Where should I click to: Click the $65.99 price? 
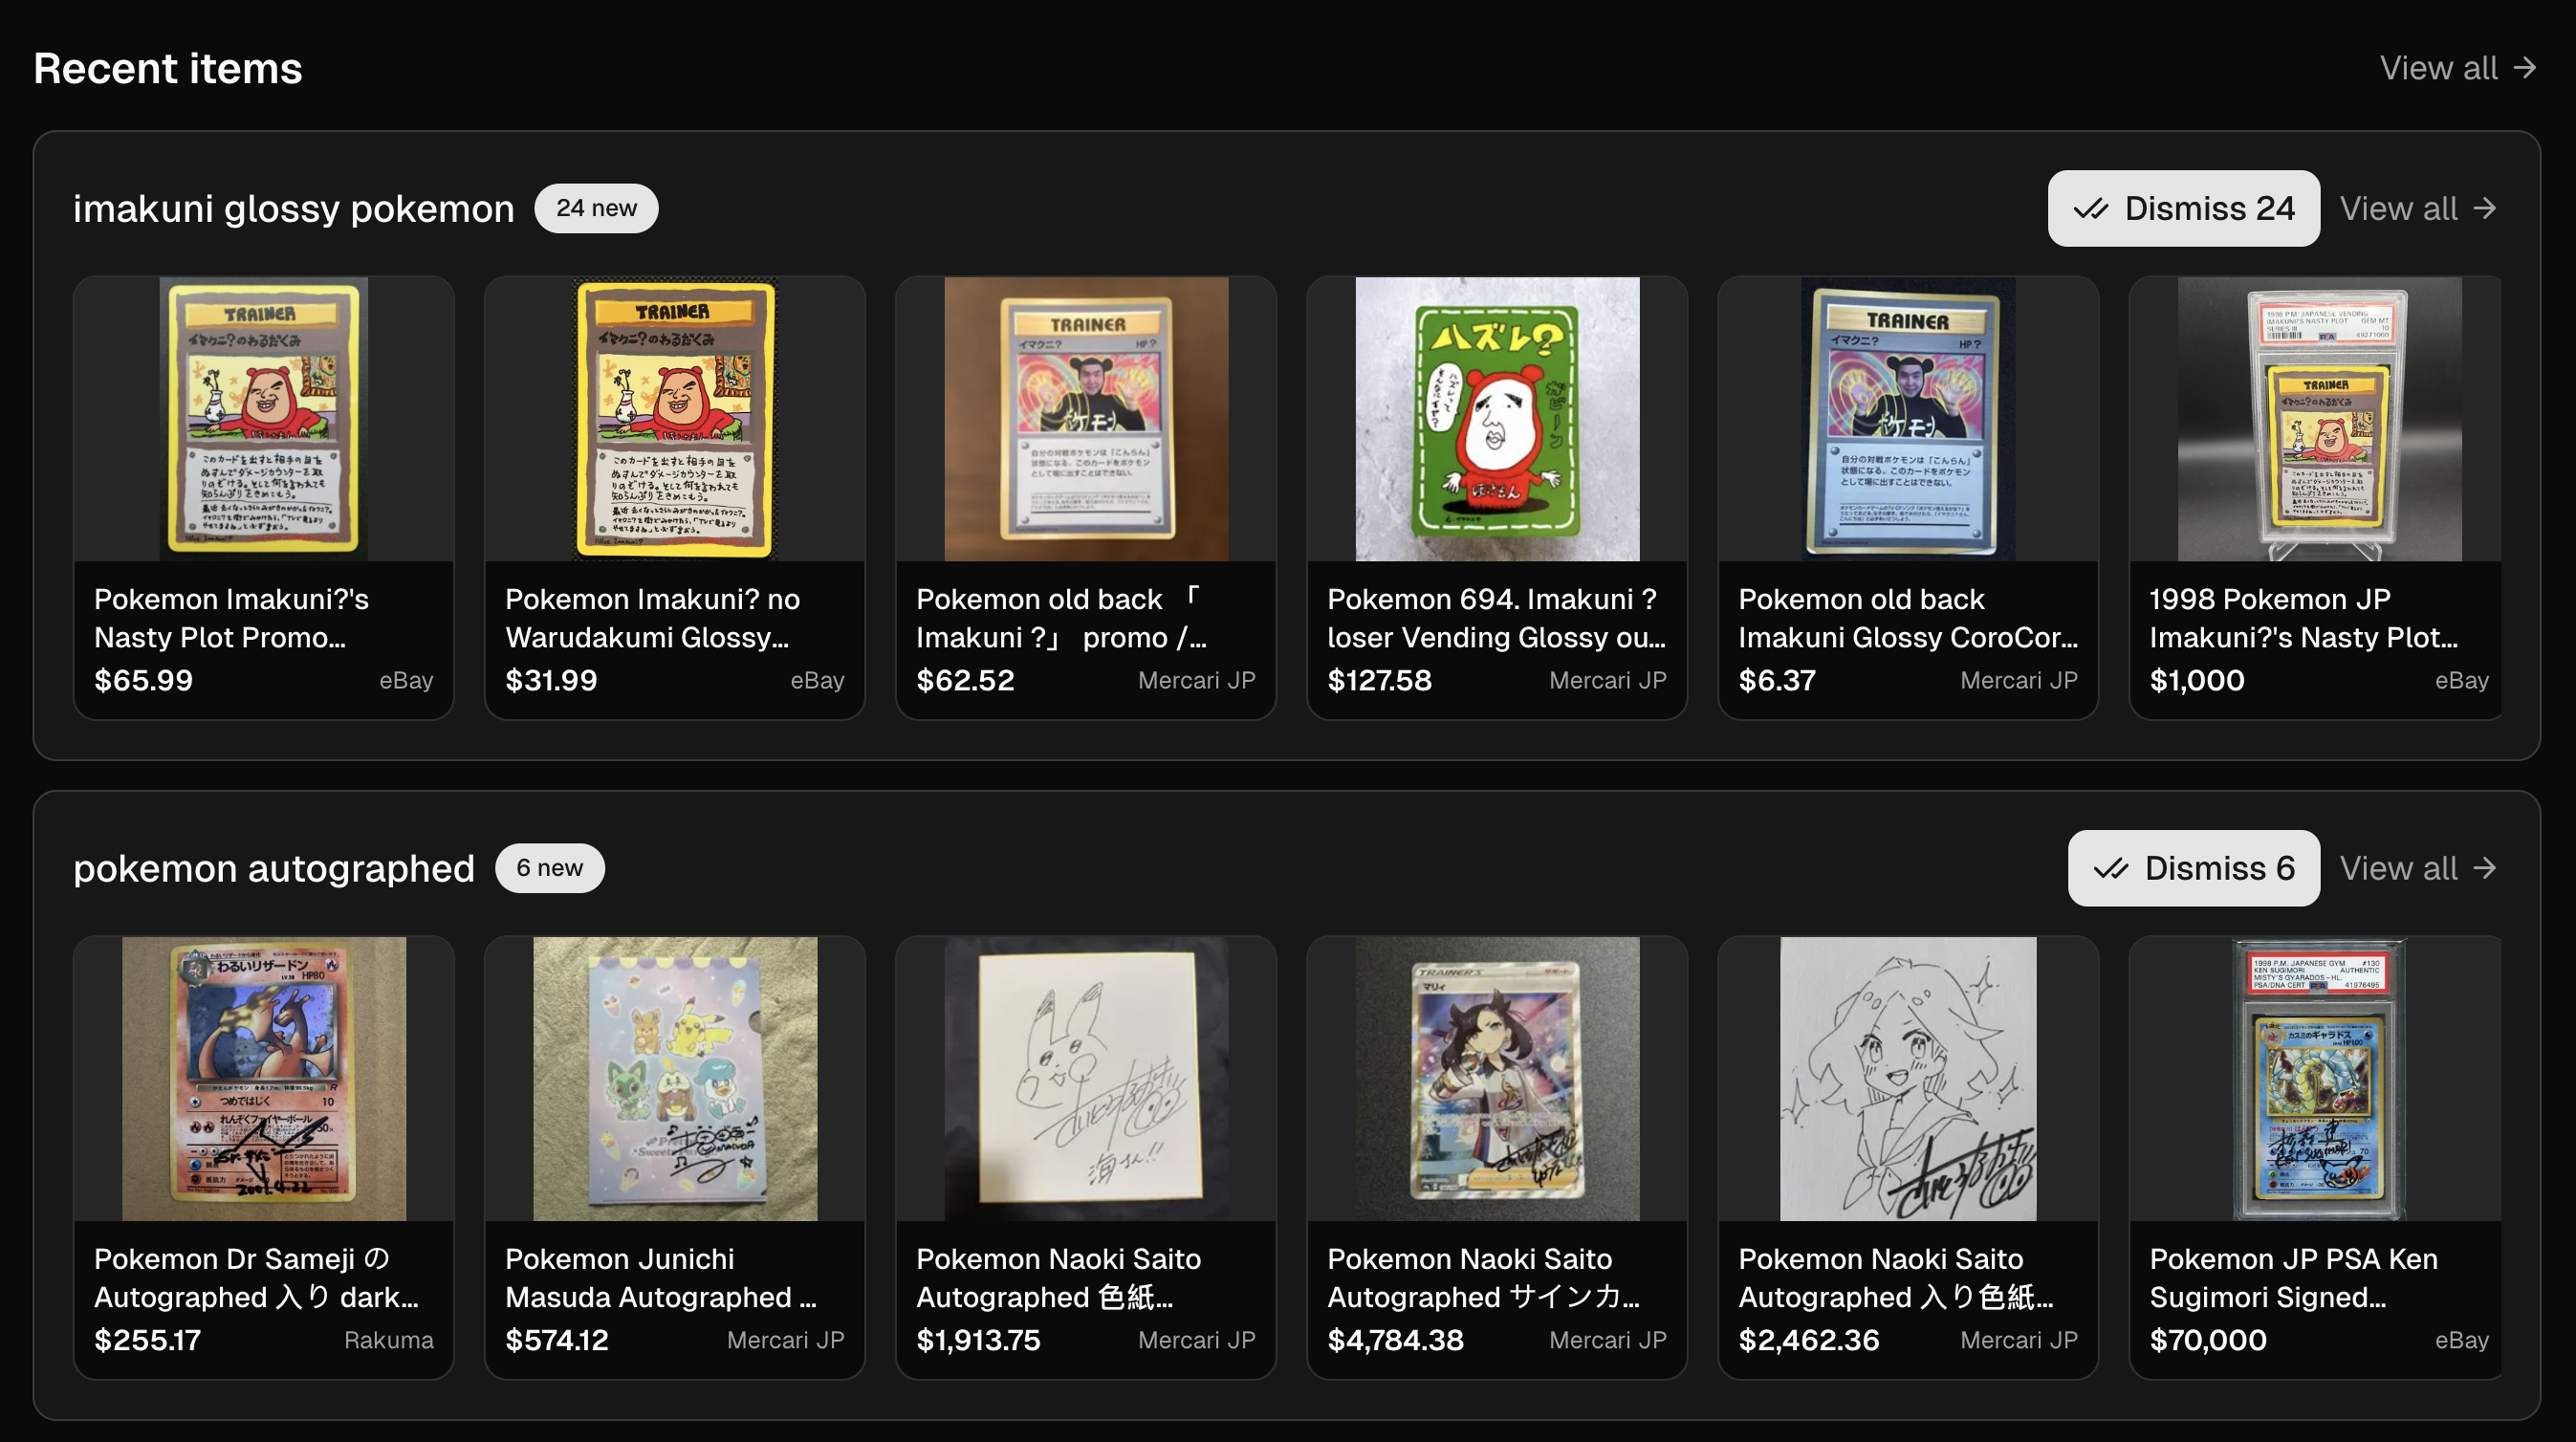(143, 680)
